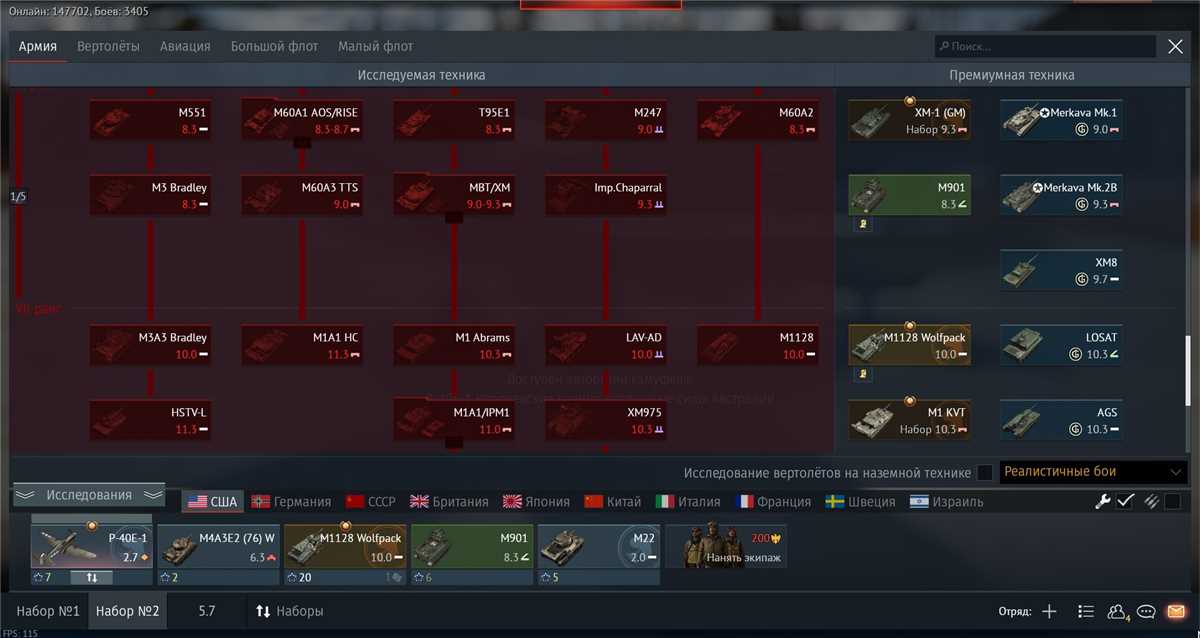
Task: Switch to the Армия tab
Action: pos(38,46)
